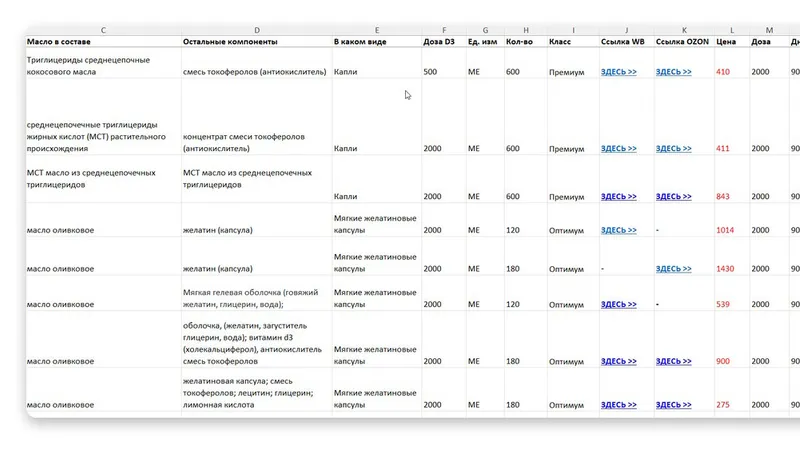Select 'Оптимум' cell in the 1430 price row

[x=573, y=256]
